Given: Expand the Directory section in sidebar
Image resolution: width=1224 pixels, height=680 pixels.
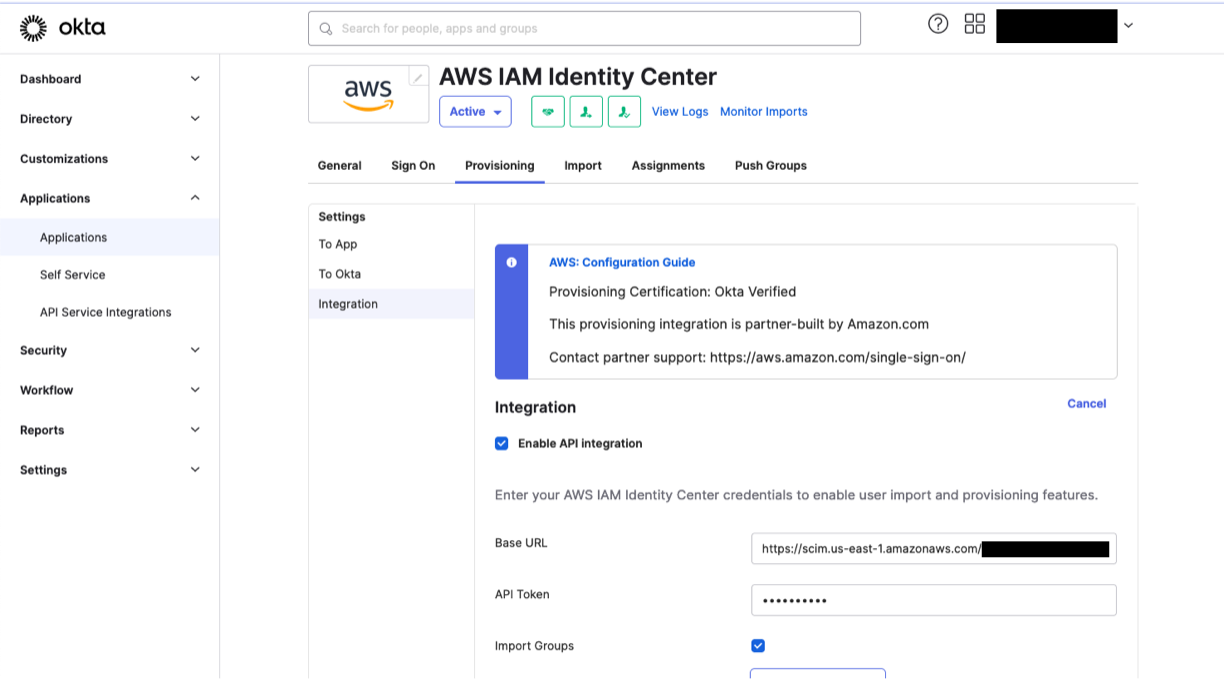Looking at the screenshot, I should [108, 118].
